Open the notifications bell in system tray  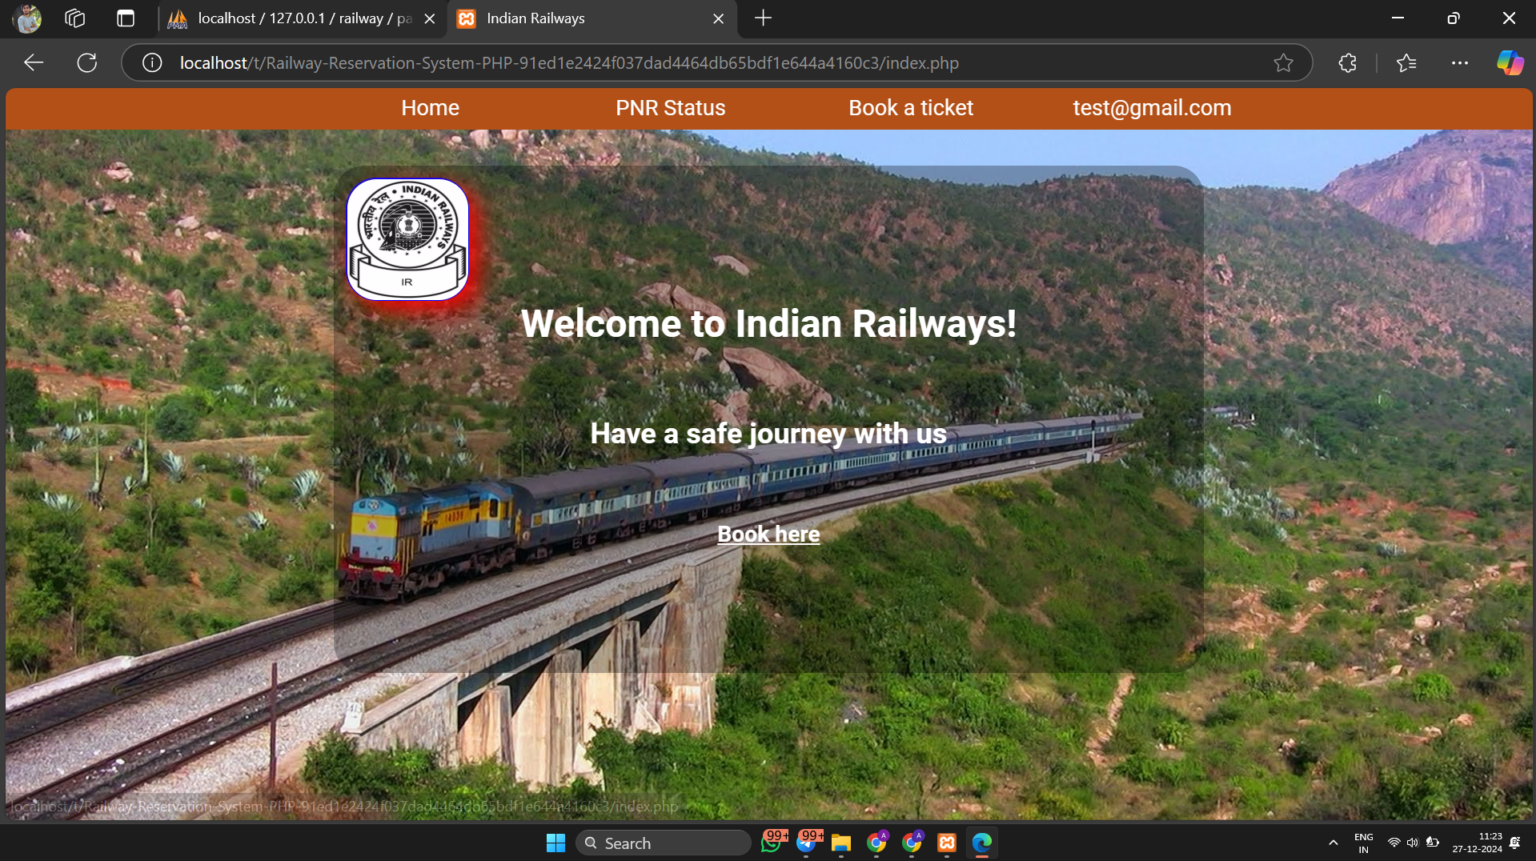pyautogui.click(x=1514, y=843)
